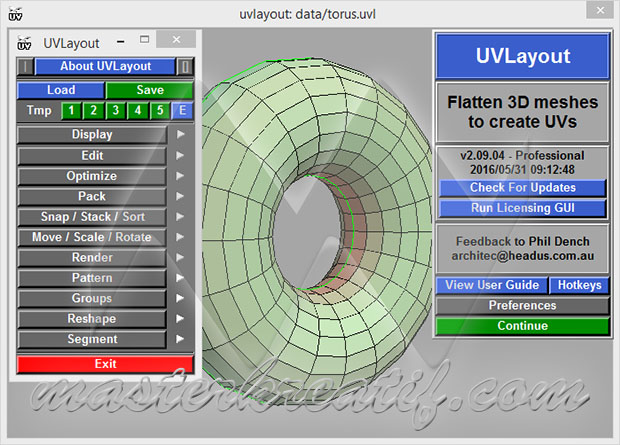
Task: Click the v2.09.04 - Professional version text
Action: click(x=522, y=155)
